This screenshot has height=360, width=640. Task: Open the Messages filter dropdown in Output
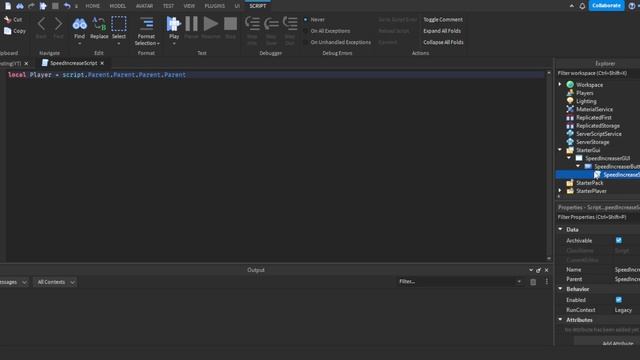[x=13, y=282]
